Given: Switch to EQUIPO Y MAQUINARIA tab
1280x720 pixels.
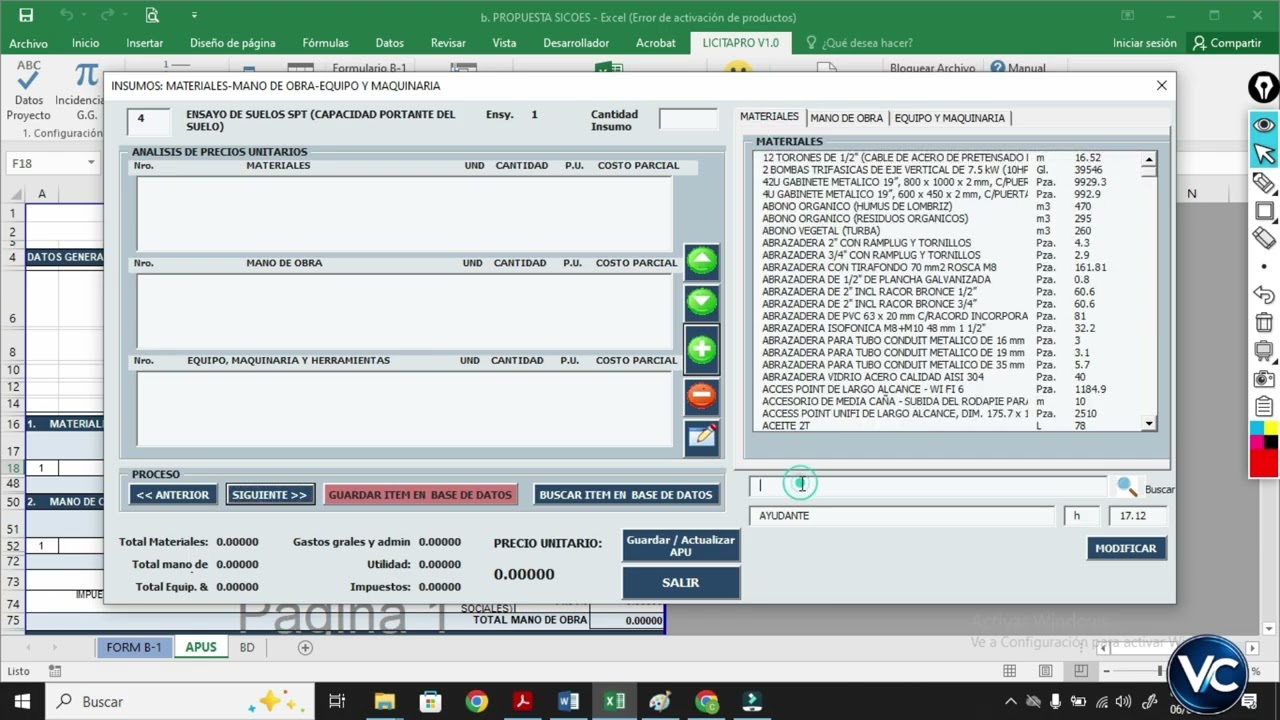Looking at the screenshot, I should (x=949, y=118).
